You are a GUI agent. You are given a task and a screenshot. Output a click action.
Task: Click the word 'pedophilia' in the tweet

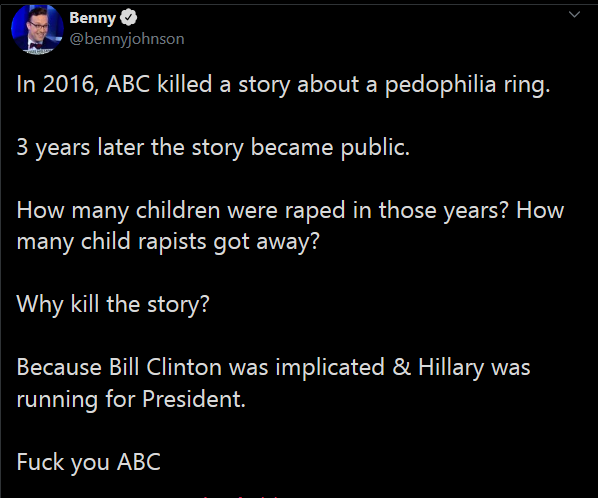[440, 85]
